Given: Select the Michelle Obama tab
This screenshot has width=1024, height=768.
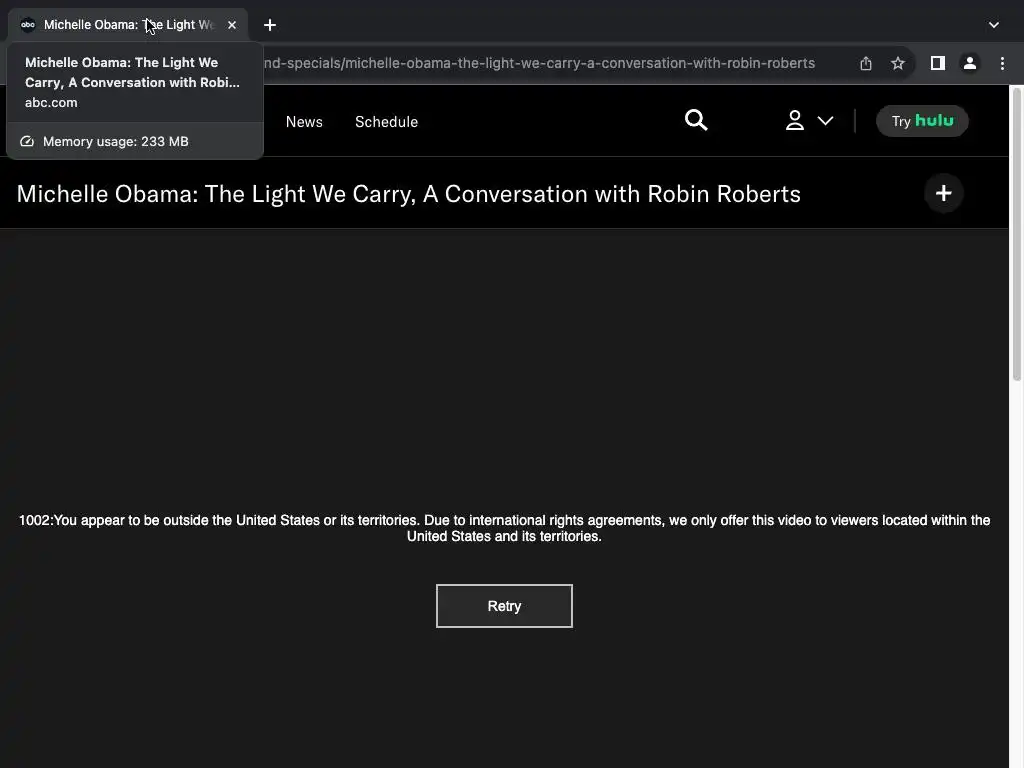Looking at the screenshot, I should point(128,25).
